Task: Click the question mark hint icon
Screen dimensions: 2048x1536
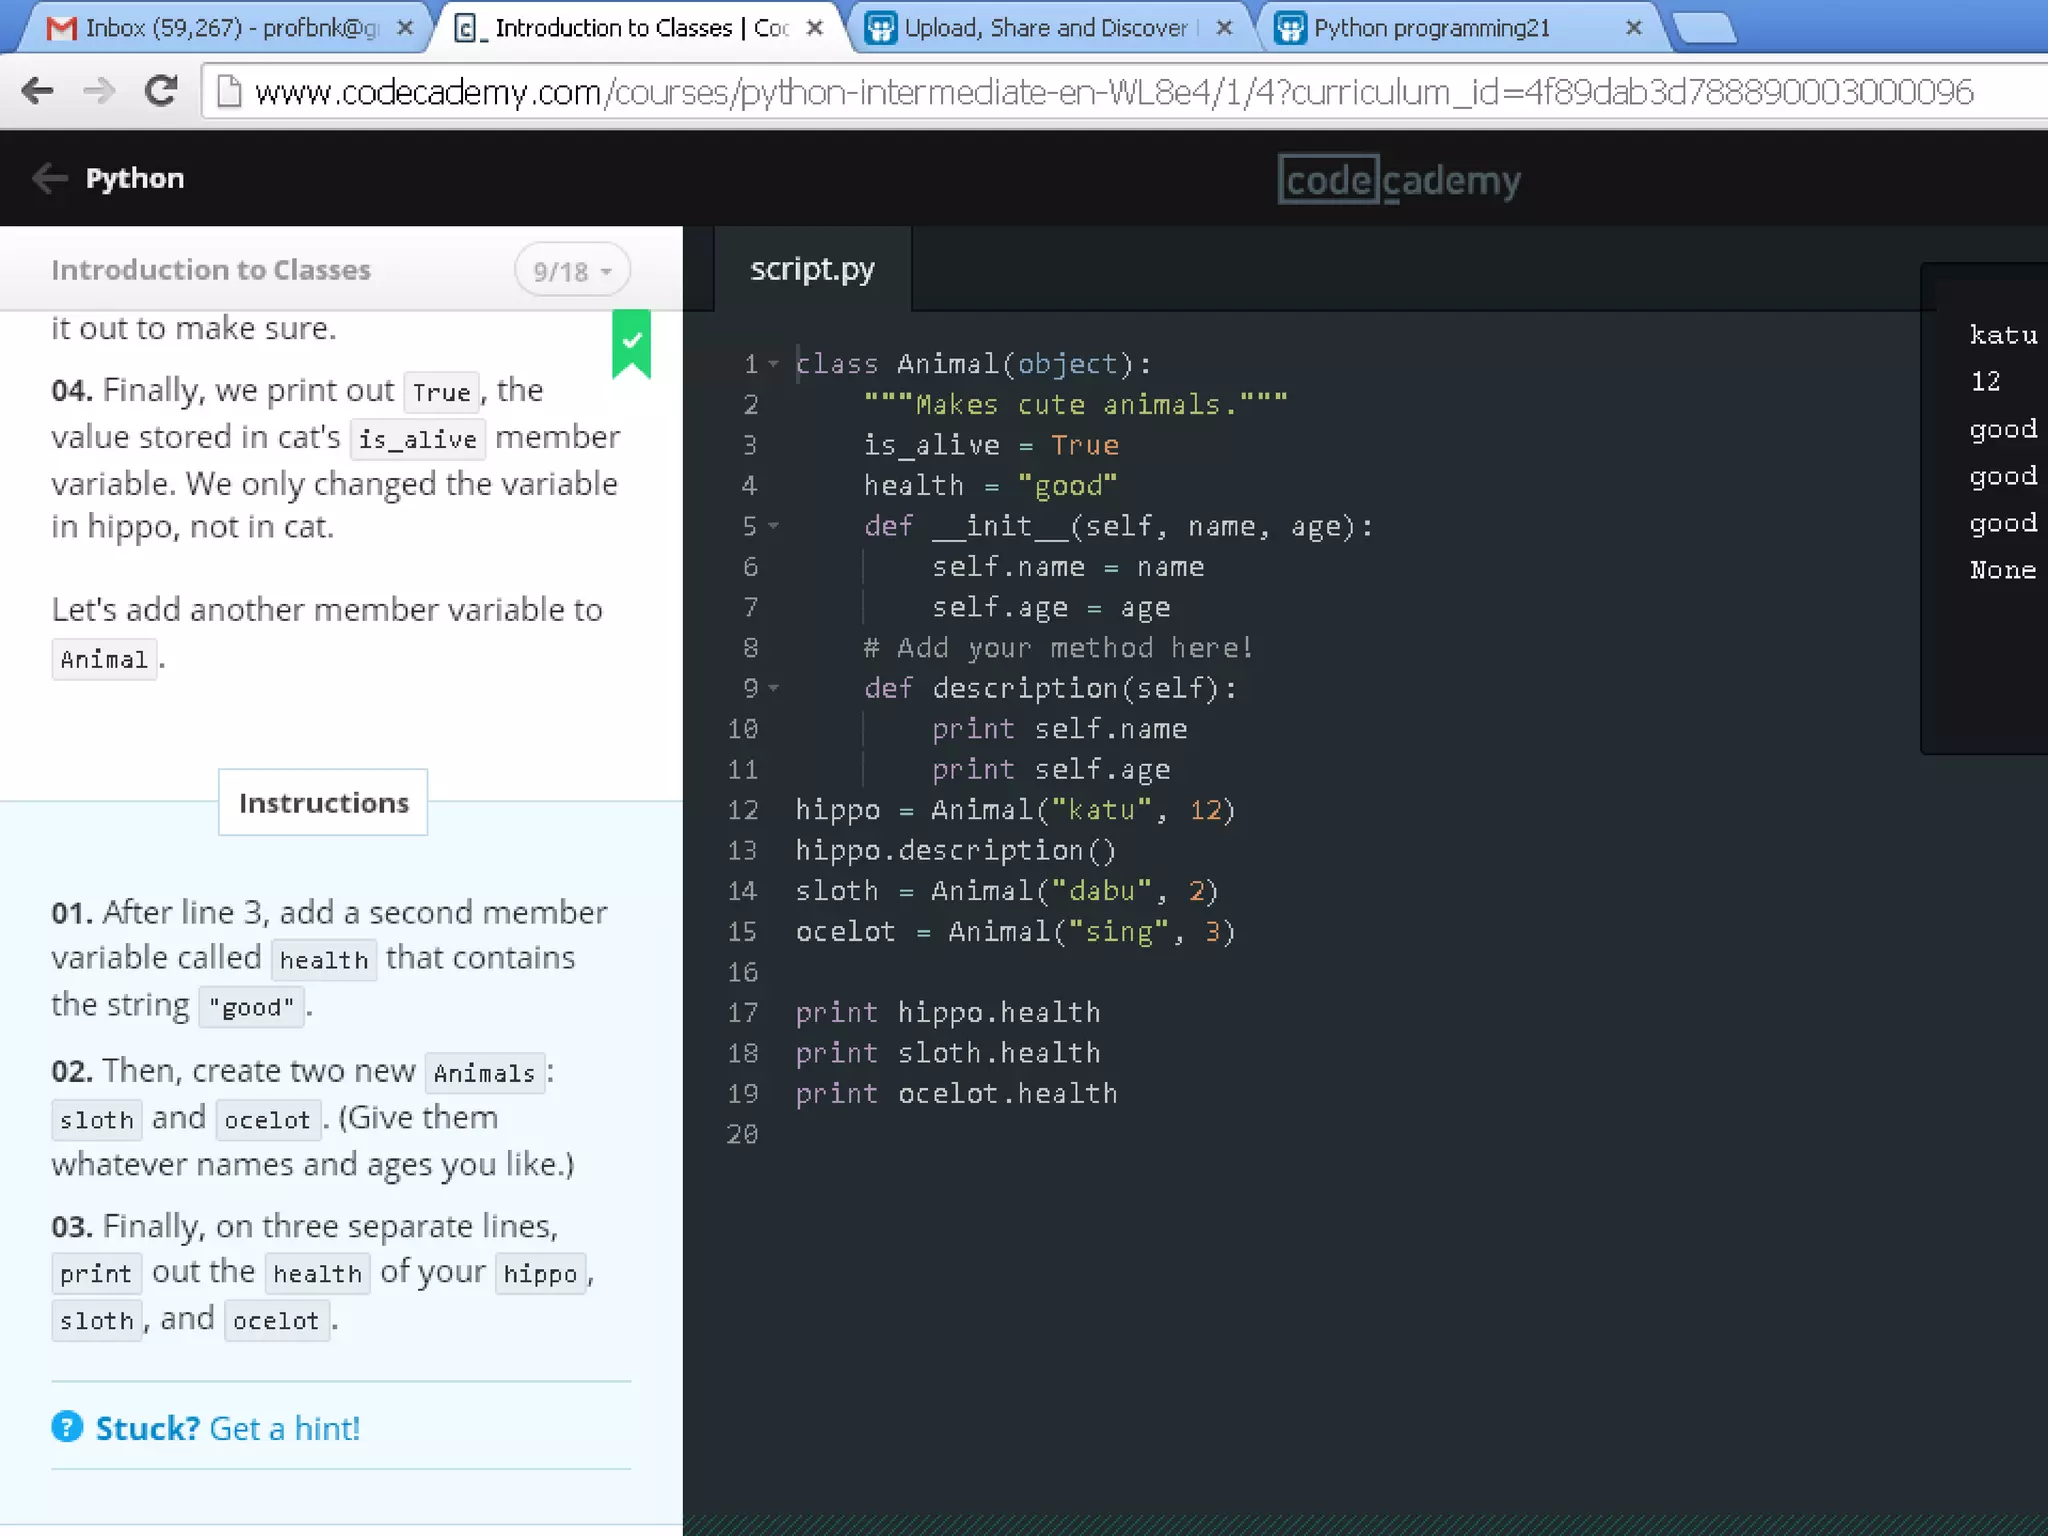Action: coord(67,1427)
